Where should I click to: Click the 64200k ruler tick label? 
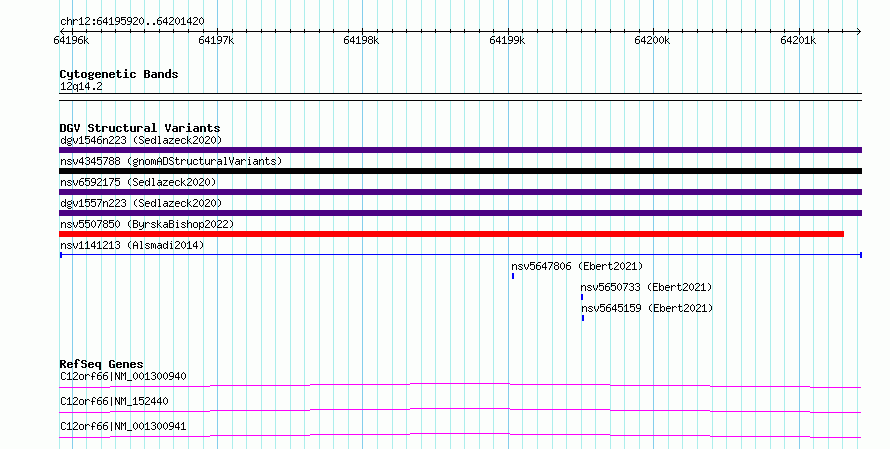tap(652, 40)
